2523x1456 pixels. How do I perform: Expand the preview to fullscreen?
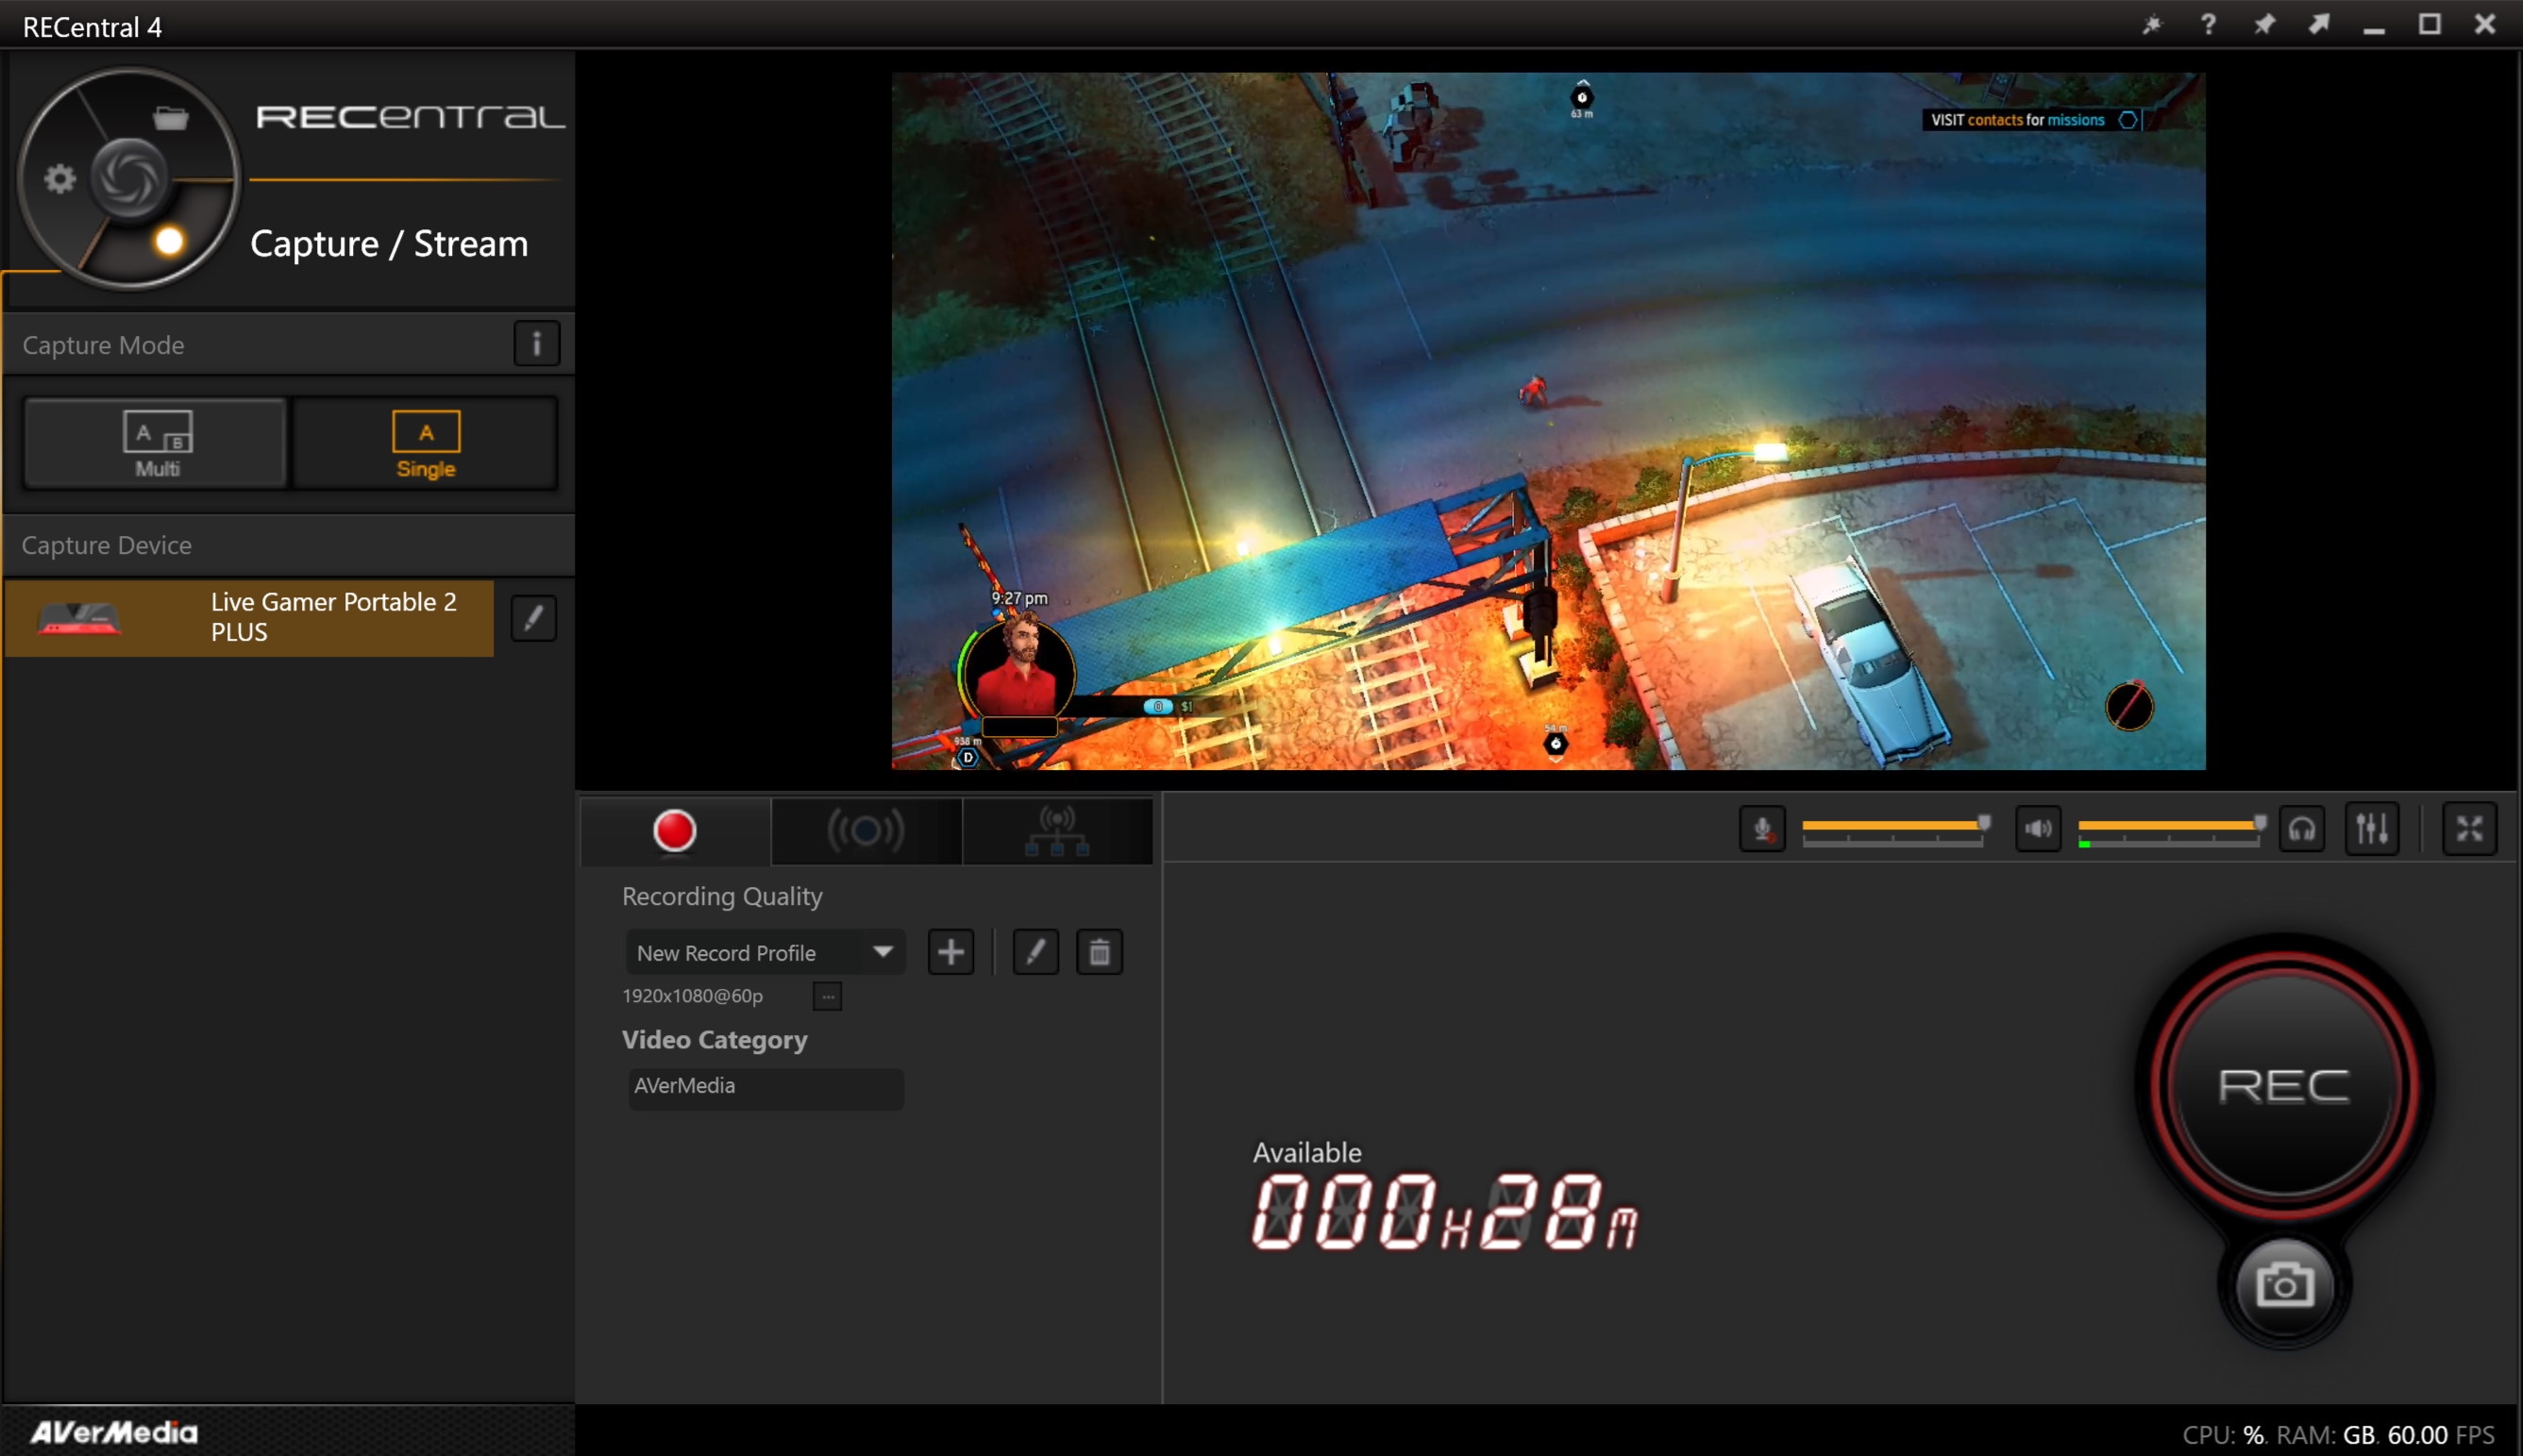click(2470, 828)
